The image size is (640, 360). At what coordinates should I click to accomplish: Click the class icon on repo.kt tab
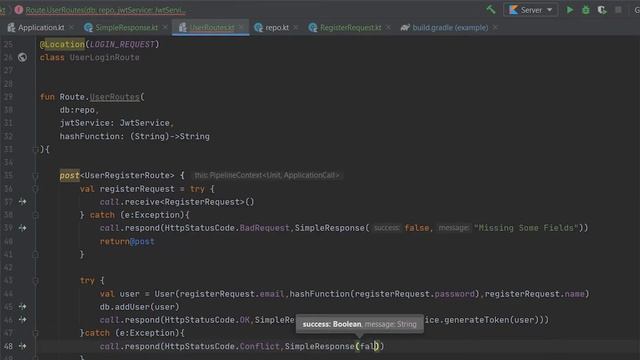click(x=258, y=27)
